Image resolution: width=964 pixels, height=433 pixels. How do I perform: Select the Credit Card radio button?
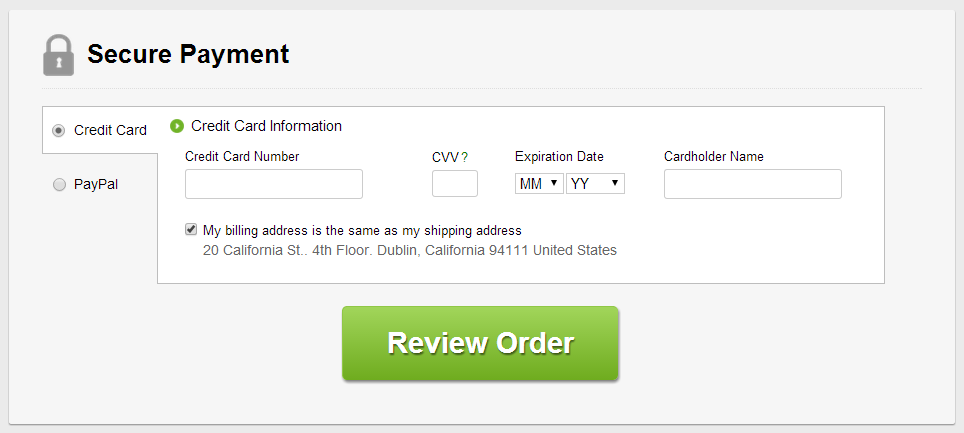(x=58, y=130)
